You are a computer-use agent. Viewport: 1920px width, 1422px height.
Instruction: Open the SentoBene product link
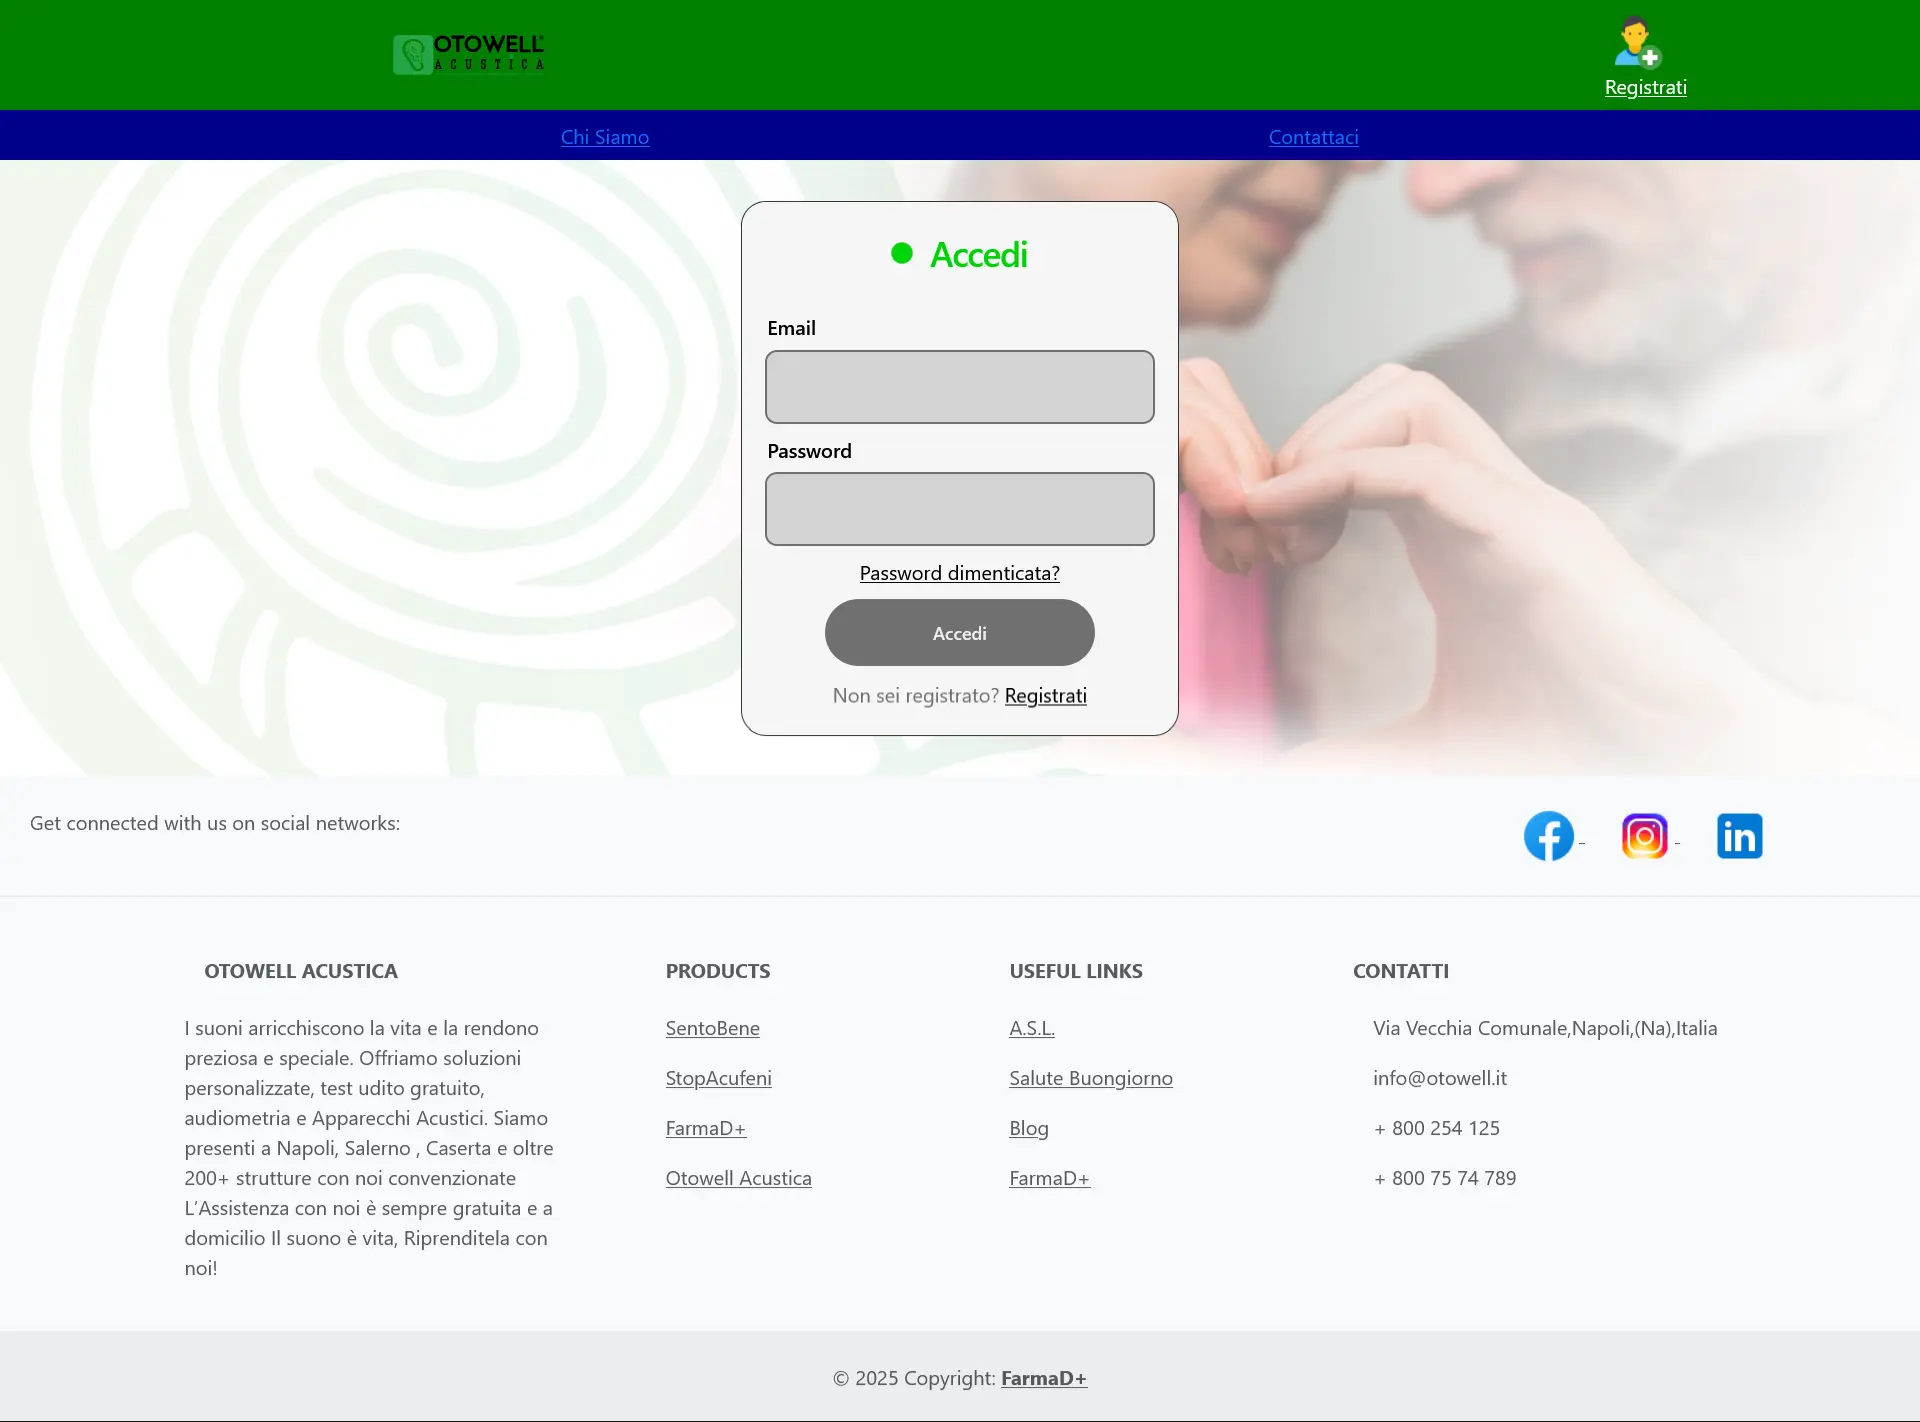click(712, 1027)
